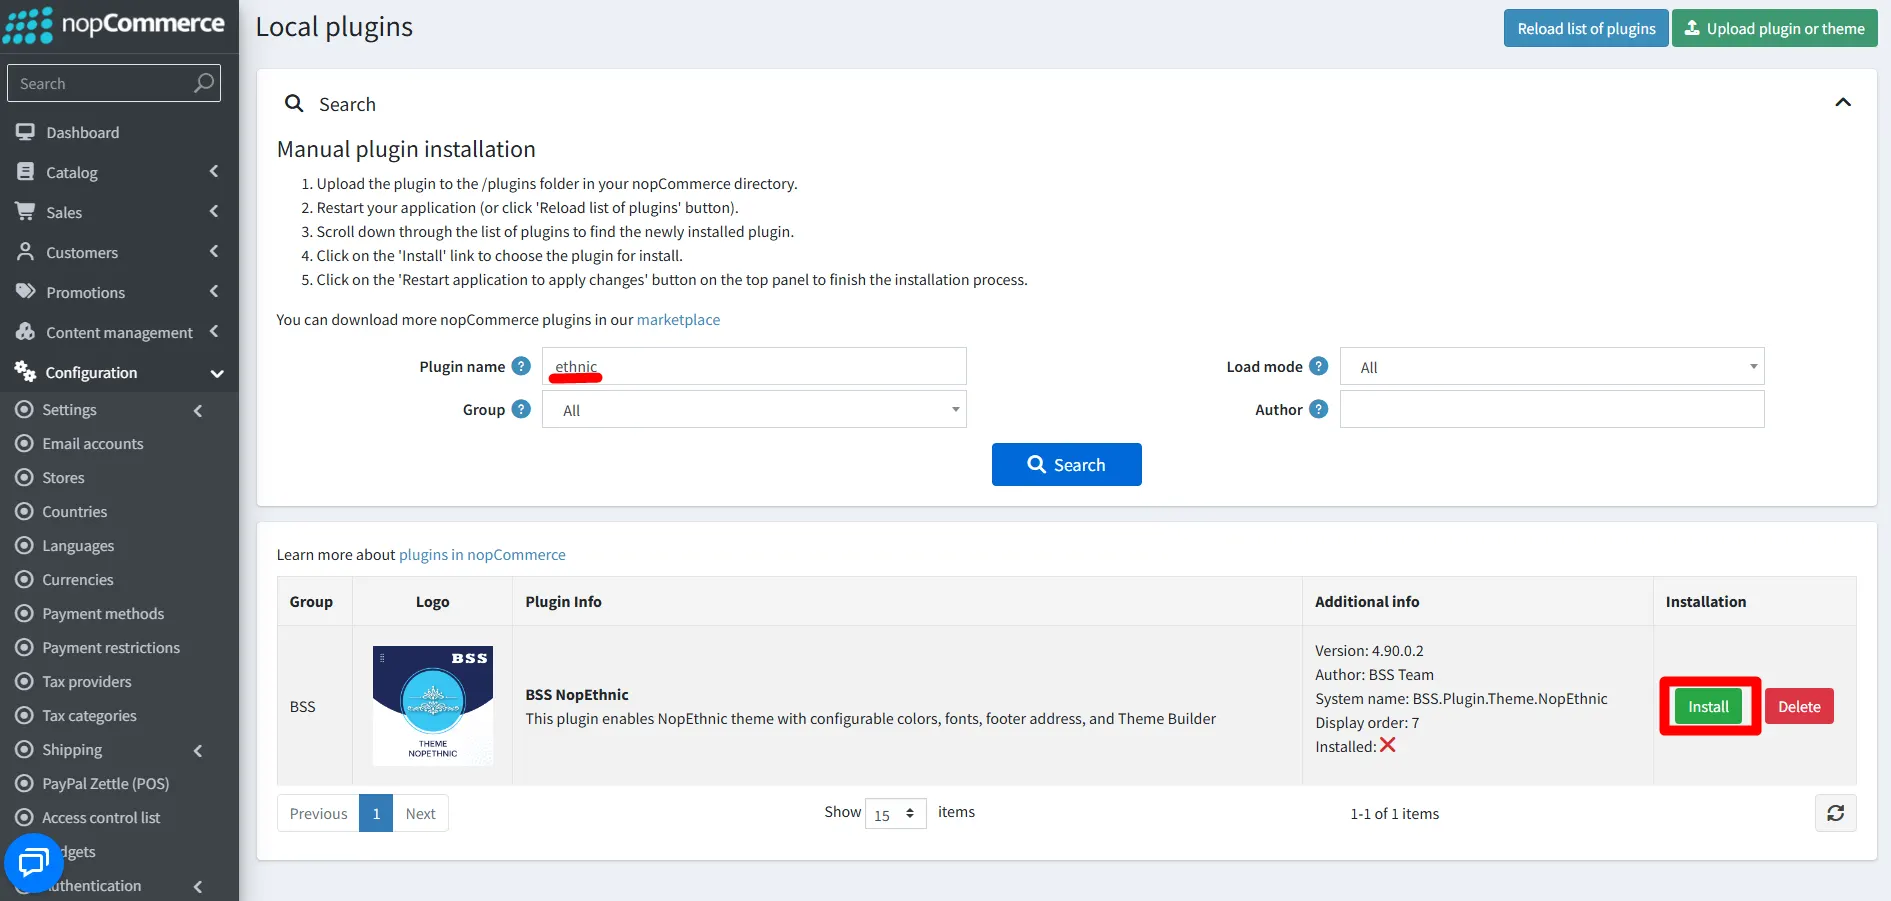Image resolution: width=1891 pixels, height=901 pixels.
Task: Click the Payment methods circle icon
Action: coord(25,613)
